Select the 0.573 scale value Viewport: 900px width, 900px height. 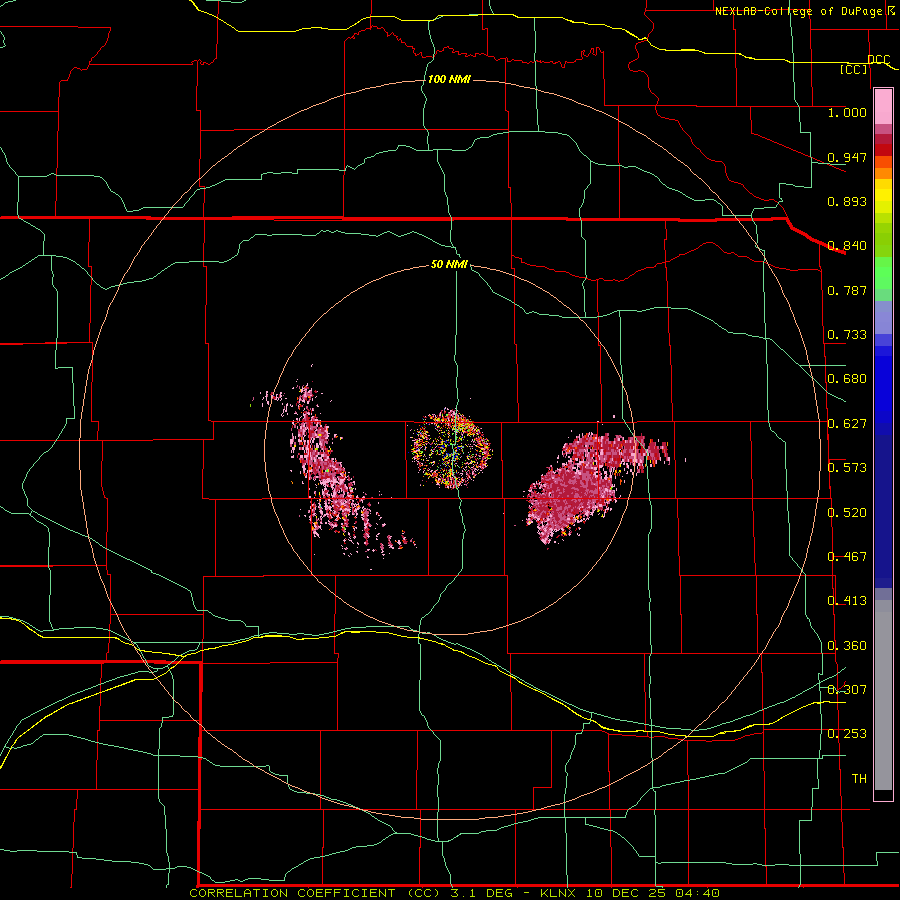[847, 468]
